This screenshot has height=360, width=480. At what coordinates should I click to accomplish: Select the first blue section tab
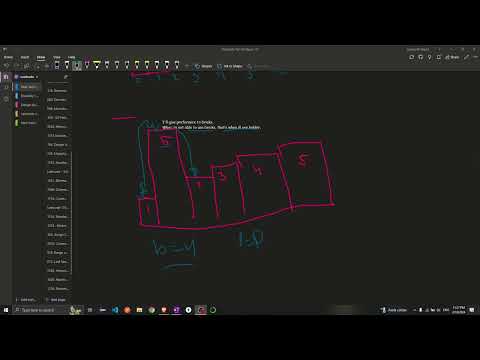(x=28, y=87)
